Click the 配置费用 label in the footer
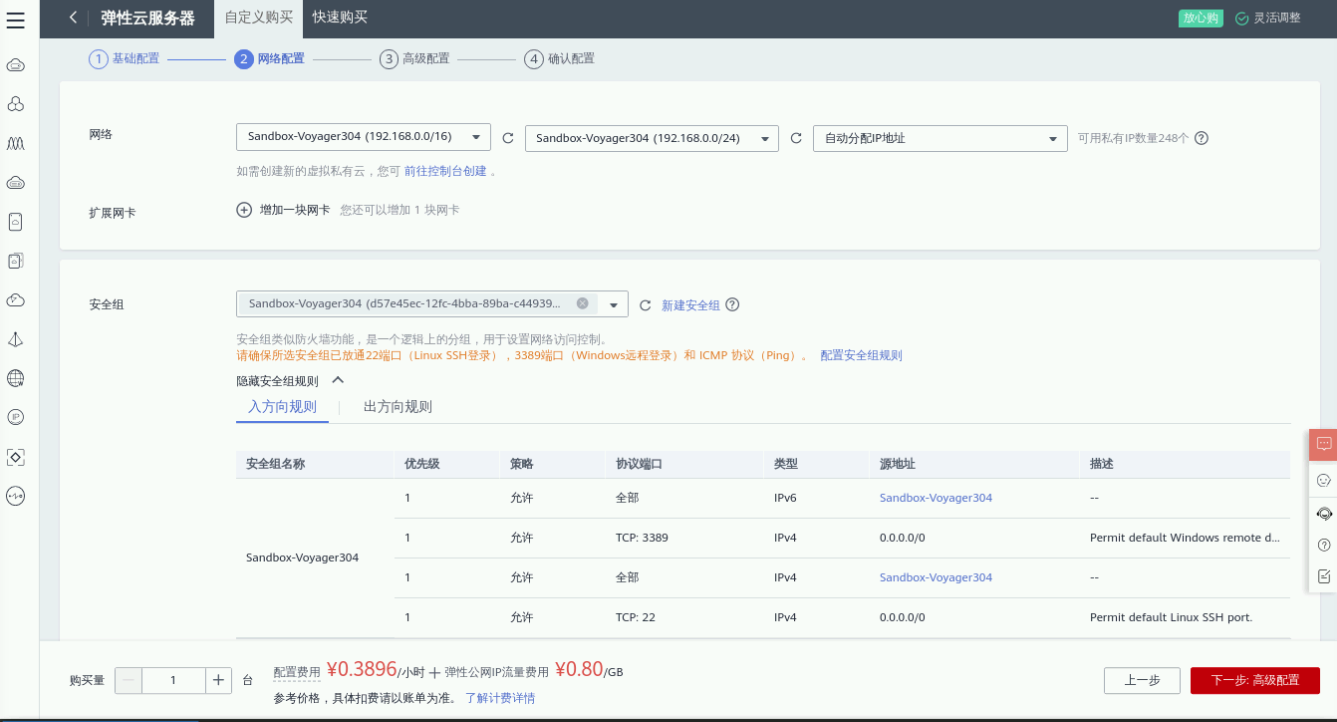The width and height of the screenshot is (1337, 722). (297, 672)
